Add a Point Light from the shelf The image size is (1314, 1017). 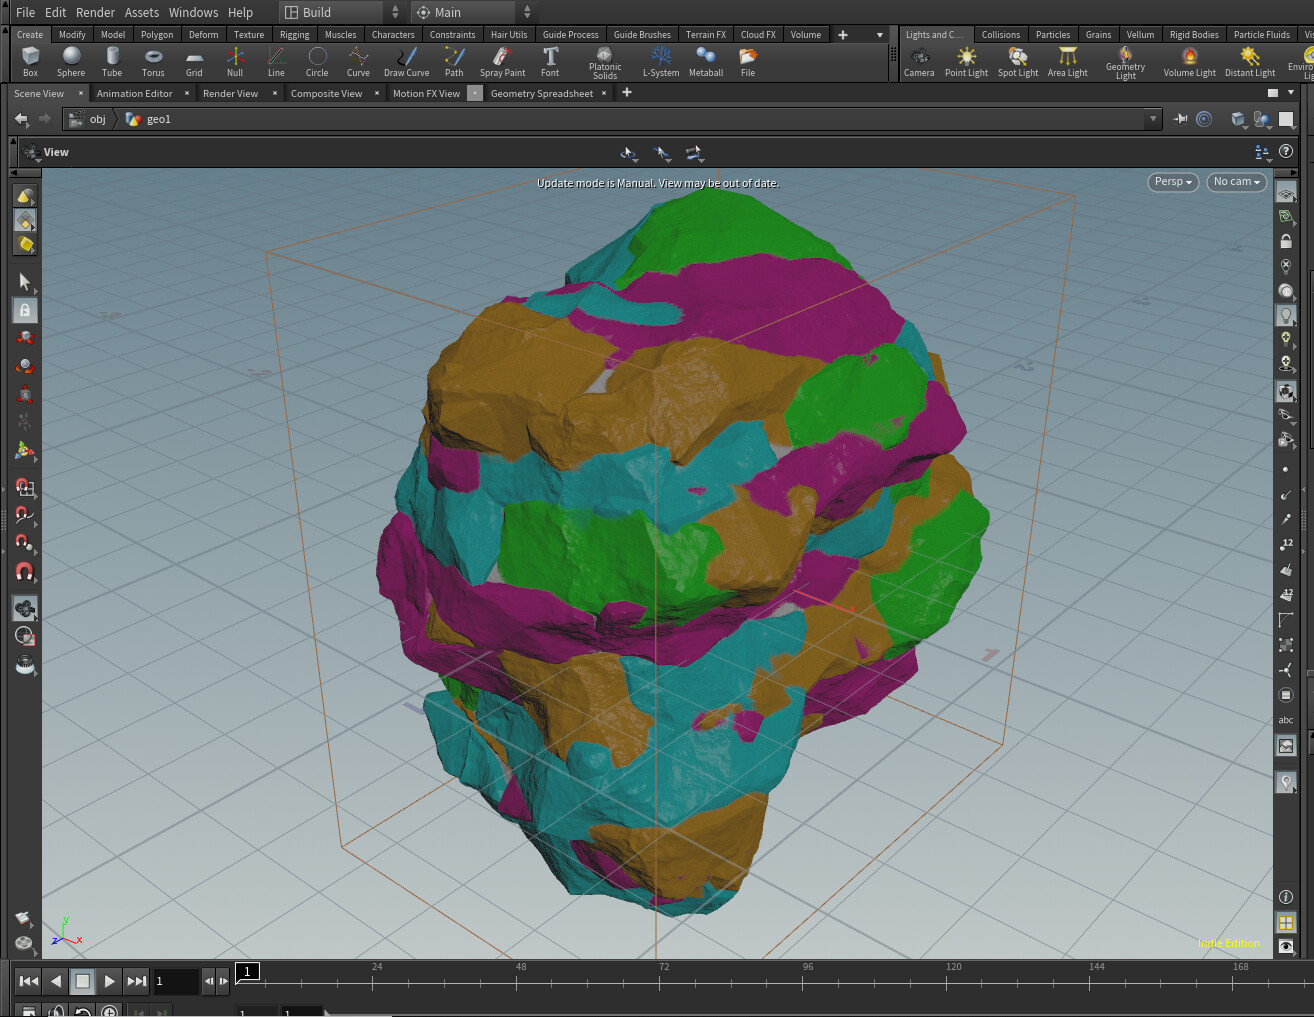966,61
